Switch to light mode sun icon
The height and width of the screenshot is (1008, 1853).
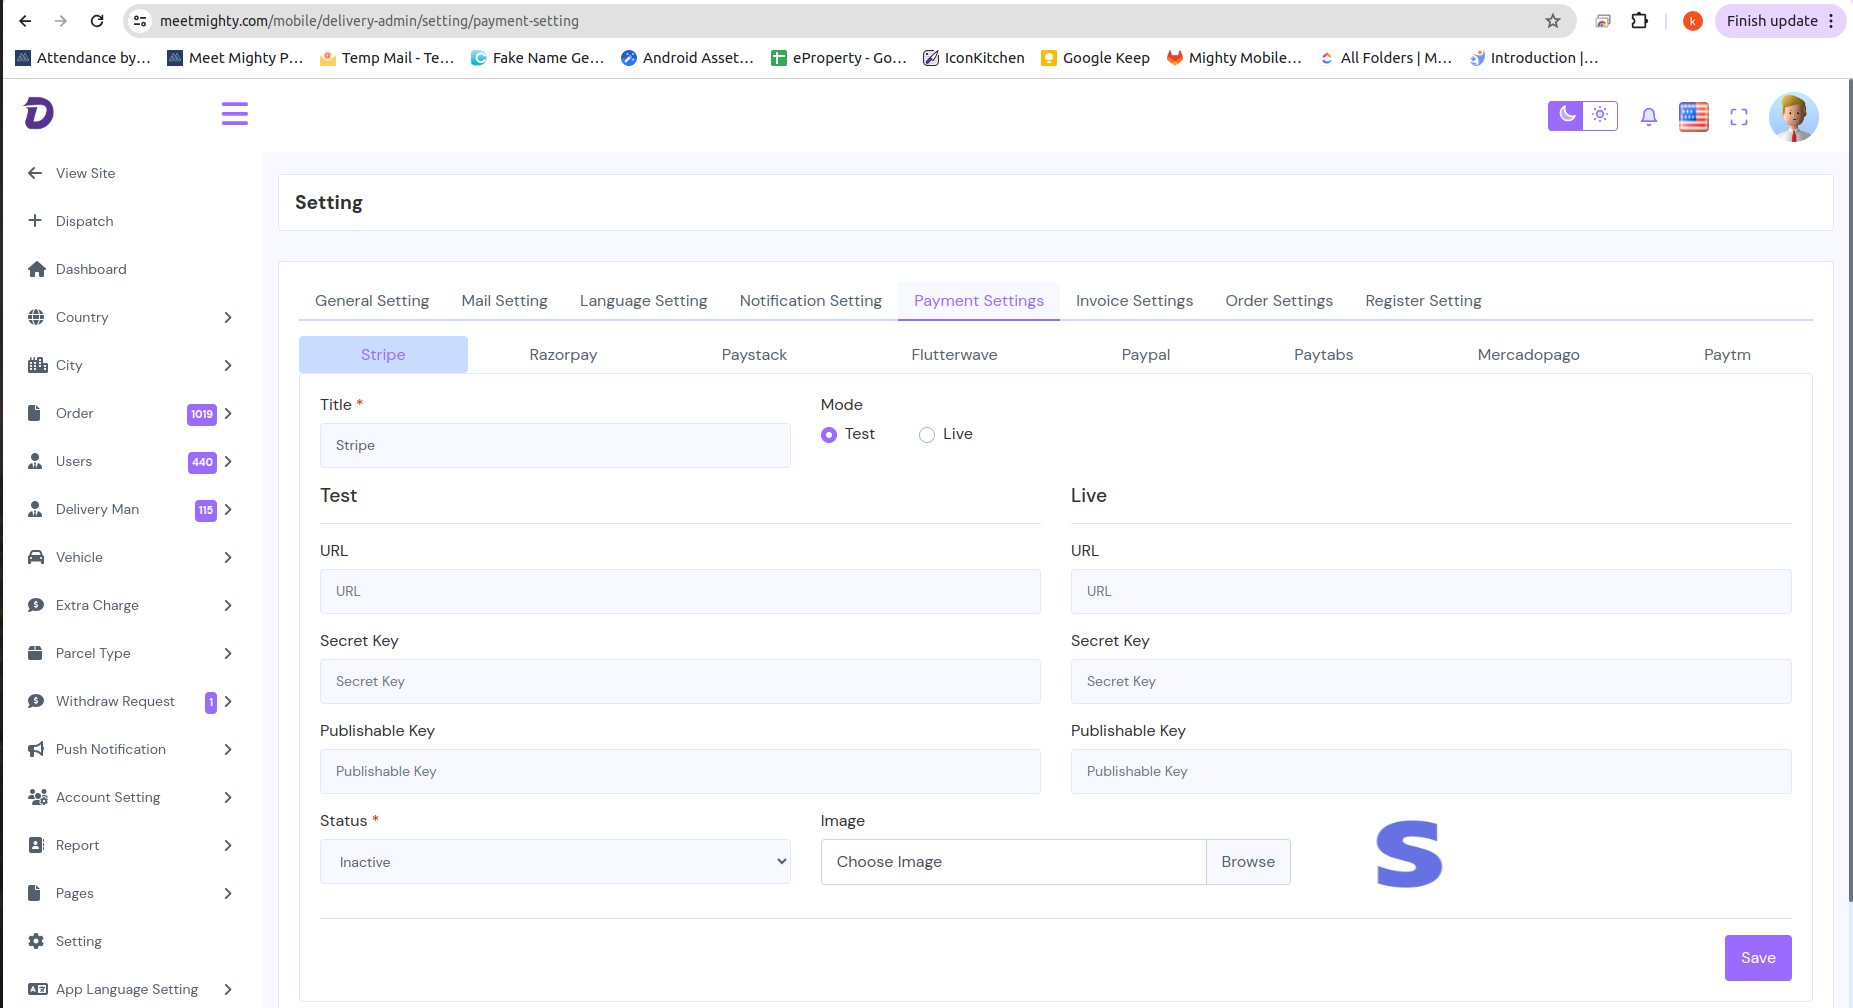pos(1600,115)
